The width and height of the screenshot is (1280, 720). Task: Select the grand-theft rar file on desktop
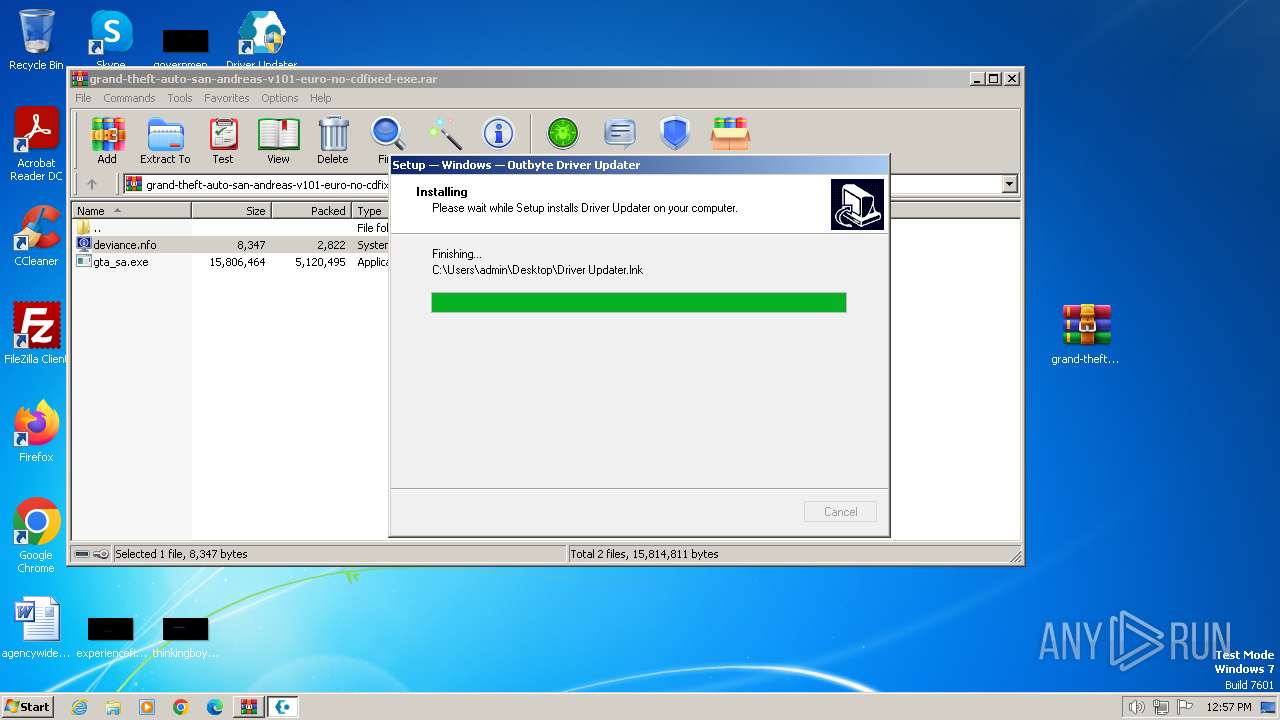1086,334
